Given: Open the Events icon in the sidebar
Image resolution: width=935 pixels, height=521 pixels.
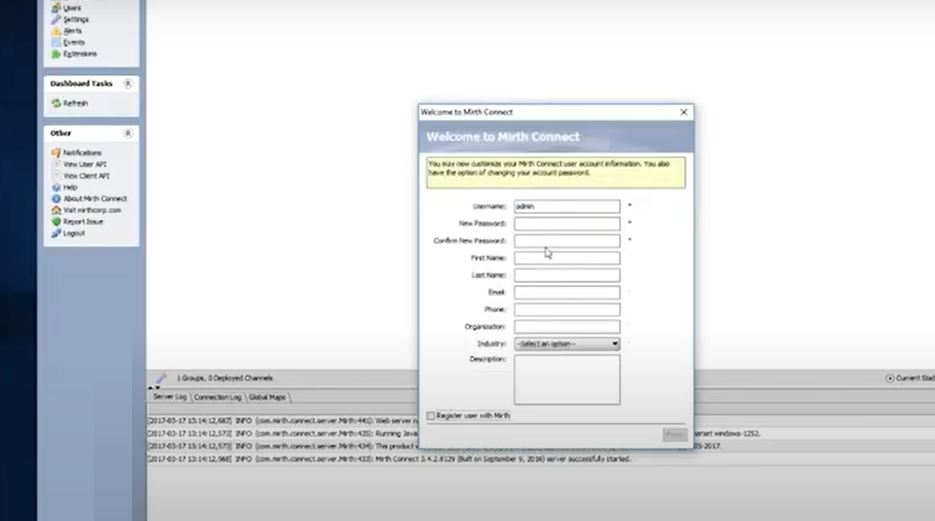Looking at the screenshot, I should tap(56, 42).
